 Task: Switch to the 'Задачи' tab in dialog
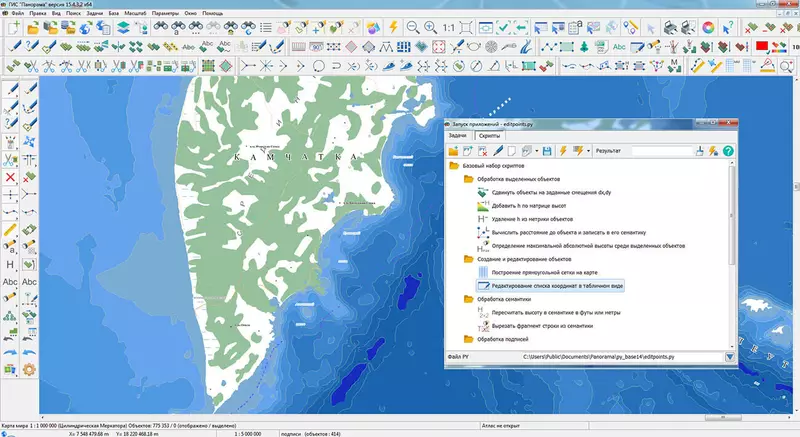(x=457, y=134)
